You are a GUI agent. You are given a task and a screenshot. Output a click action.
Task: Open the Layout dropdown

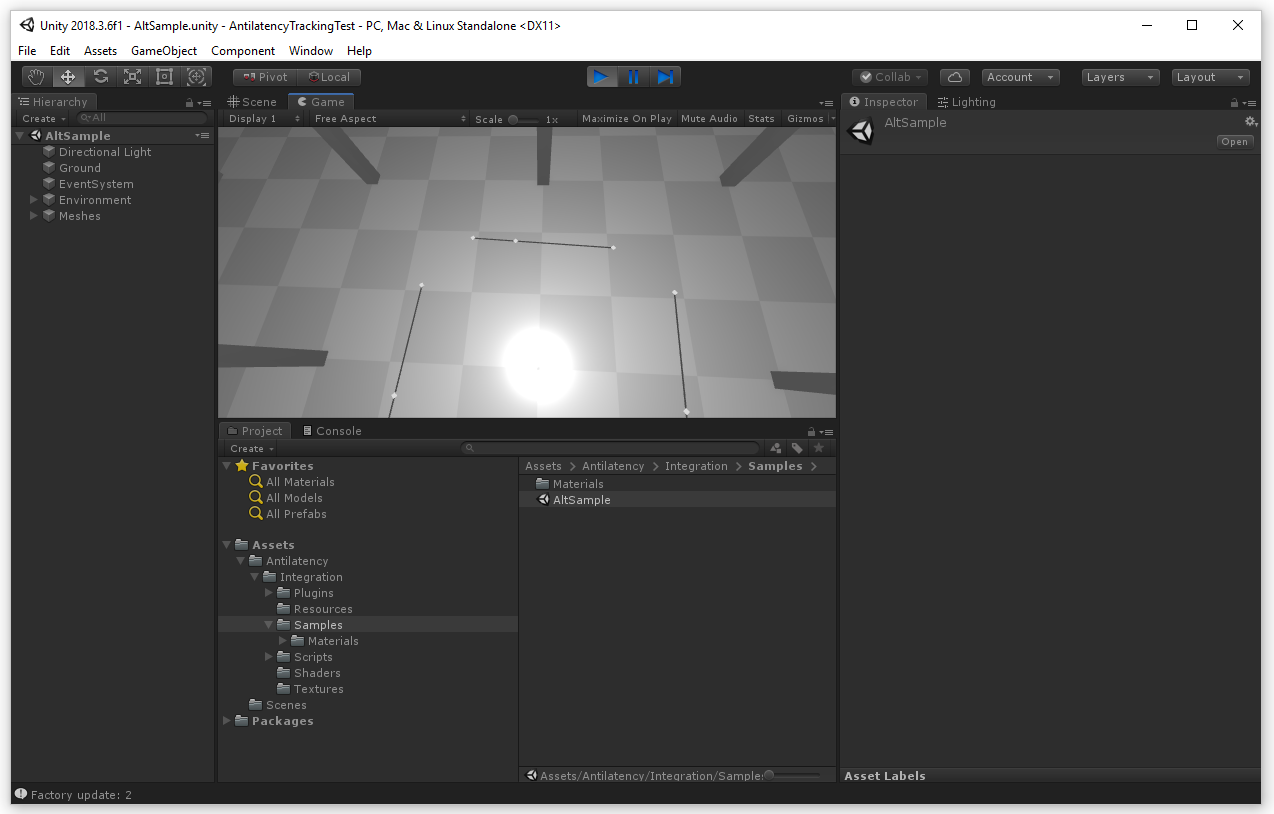pos(1211,77)
